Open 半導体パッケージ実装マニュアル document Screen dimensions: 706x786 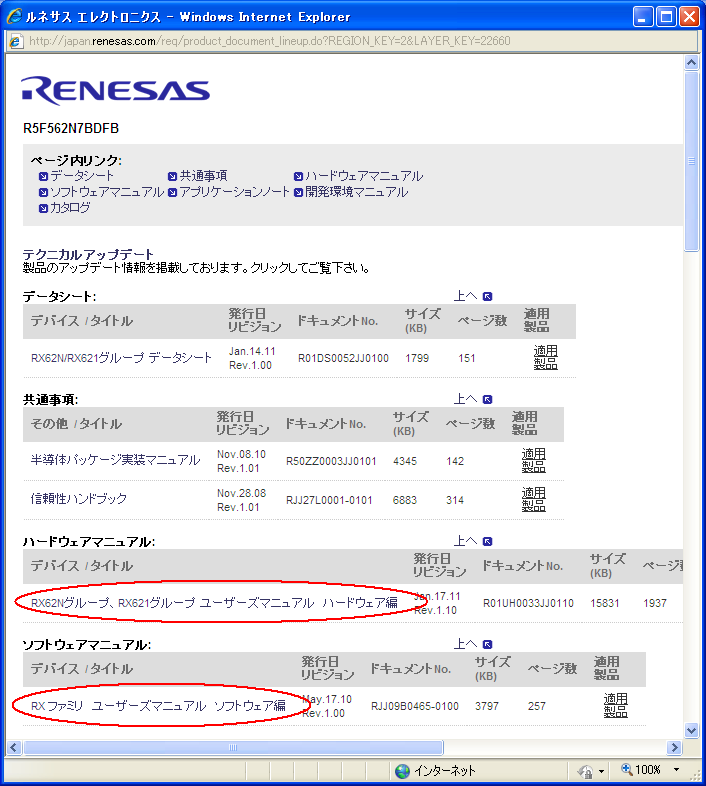pos(115,460)
